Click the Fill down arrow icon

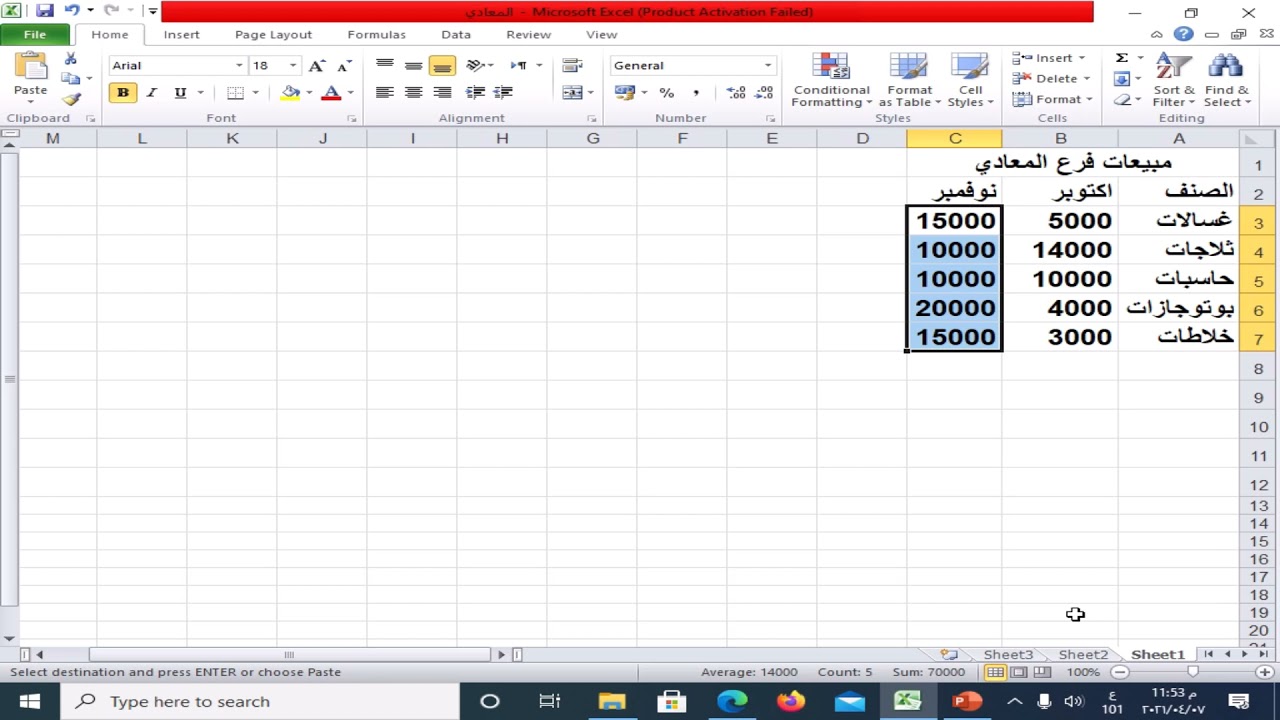pyautogui.click(x=1122, y=79)
